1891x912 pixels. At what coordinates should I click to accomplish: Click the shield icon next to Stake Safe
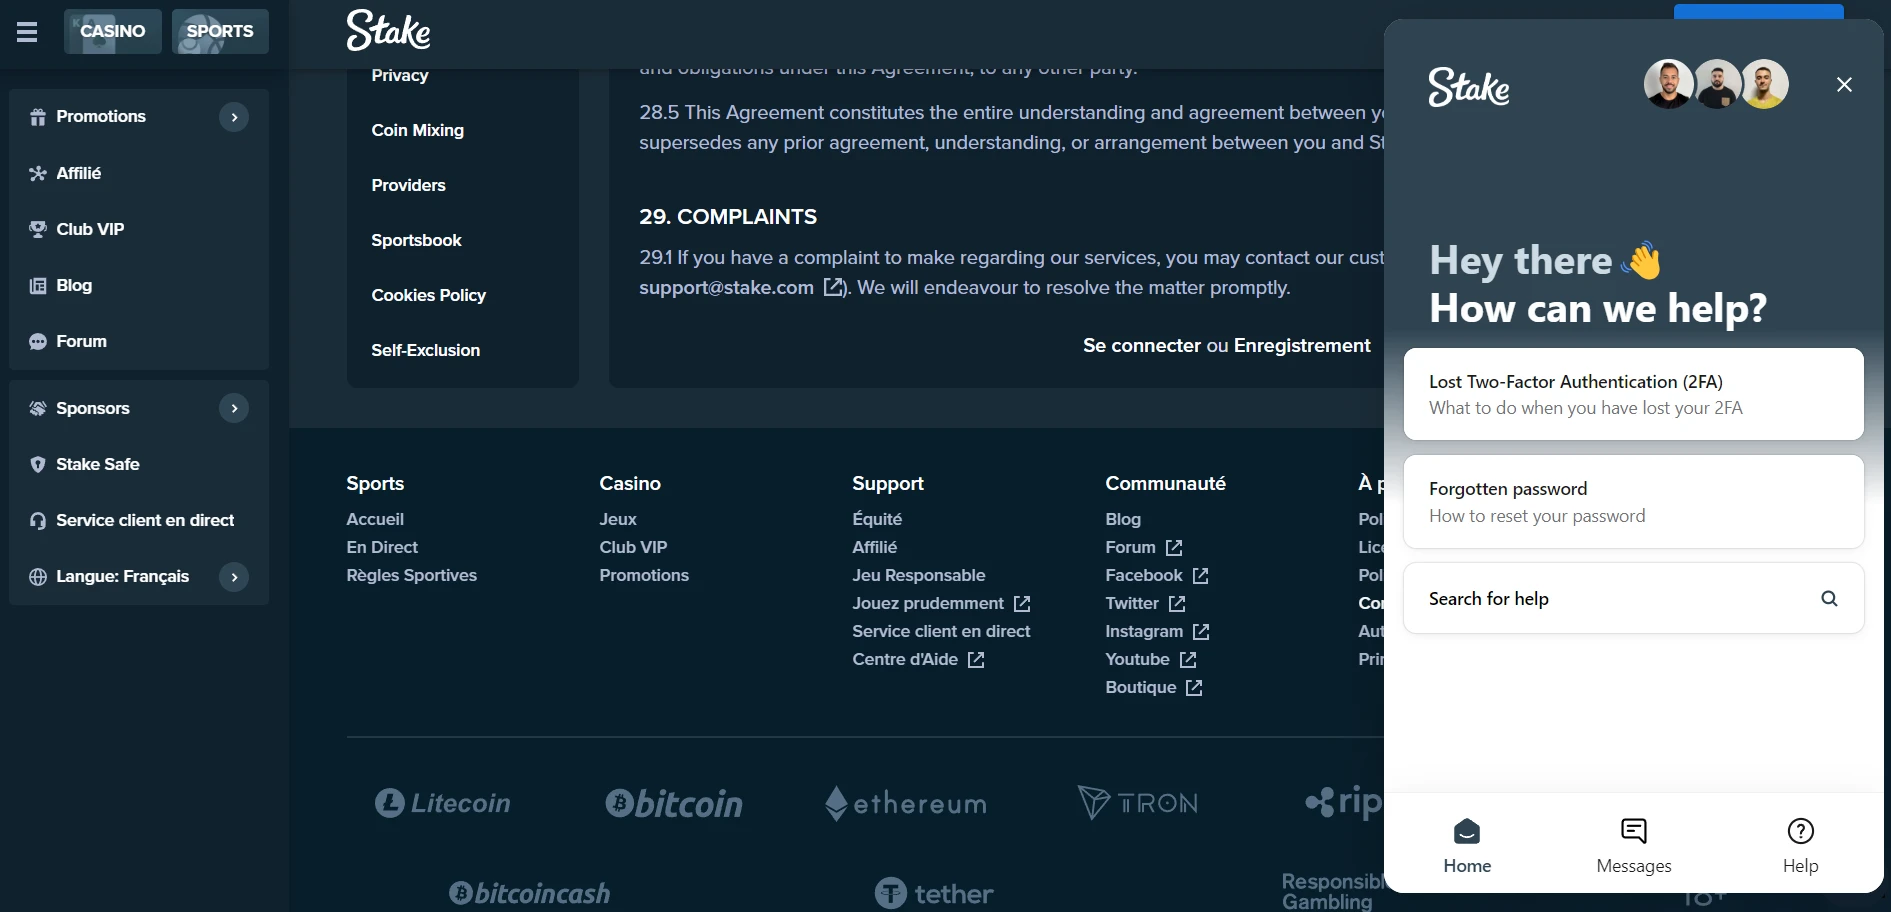38,464
